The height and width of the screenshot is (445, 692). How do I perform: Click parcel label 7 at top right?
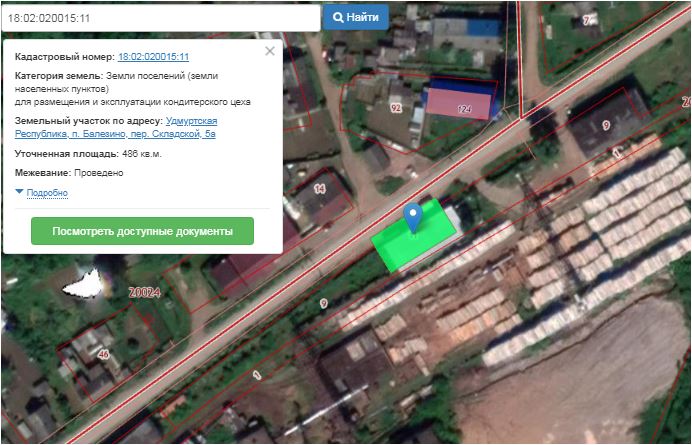[587, 19]
